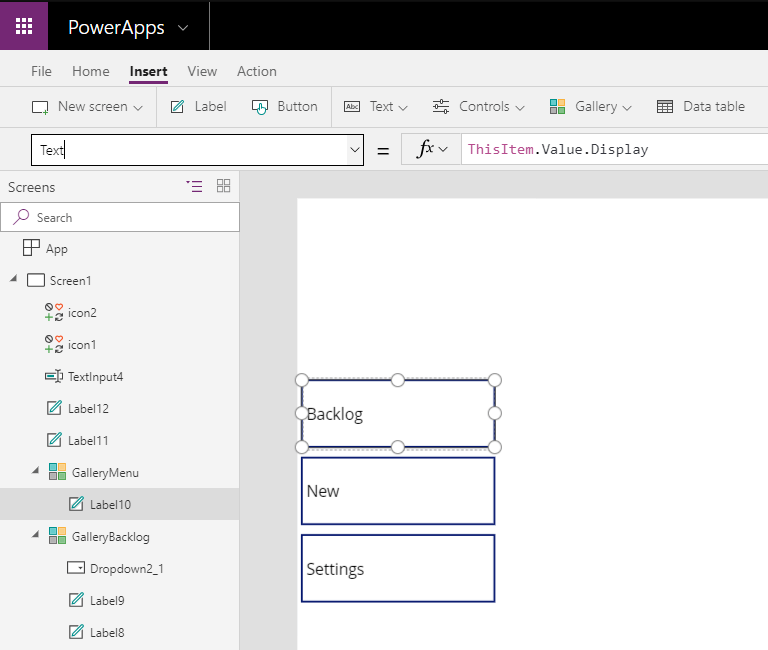Switch to the Action tab
The image size is (768, 650).
tap(257, 72)
